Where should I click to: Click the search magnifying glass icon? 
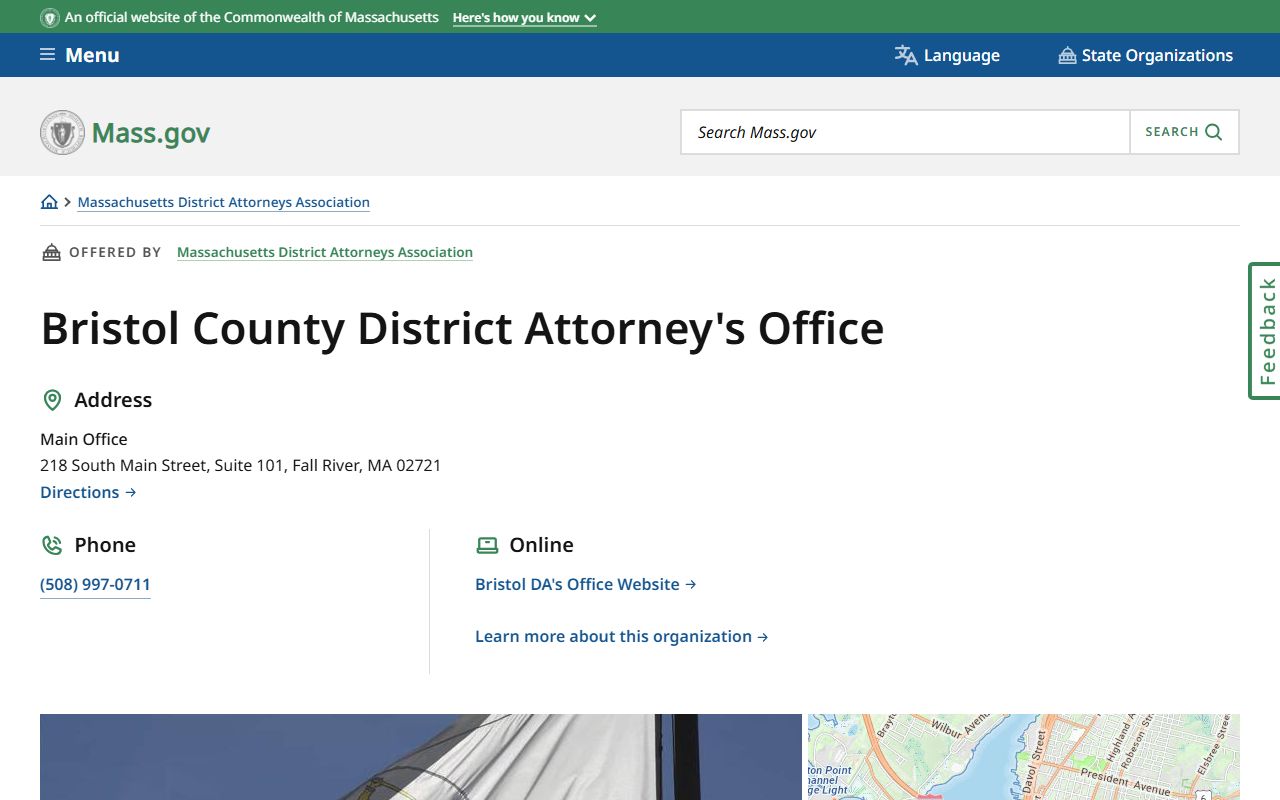(x=1214, y=132)
